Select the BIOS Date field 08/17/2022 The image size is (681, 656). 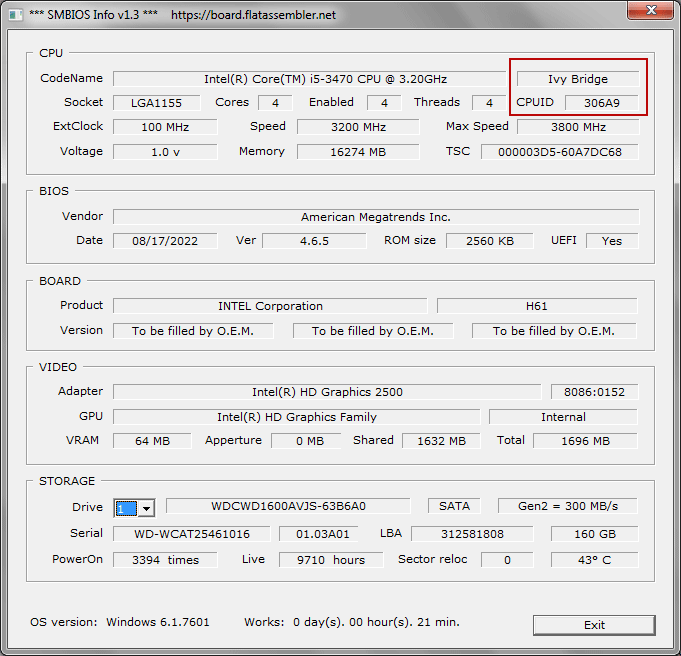(x=164, y=241)
